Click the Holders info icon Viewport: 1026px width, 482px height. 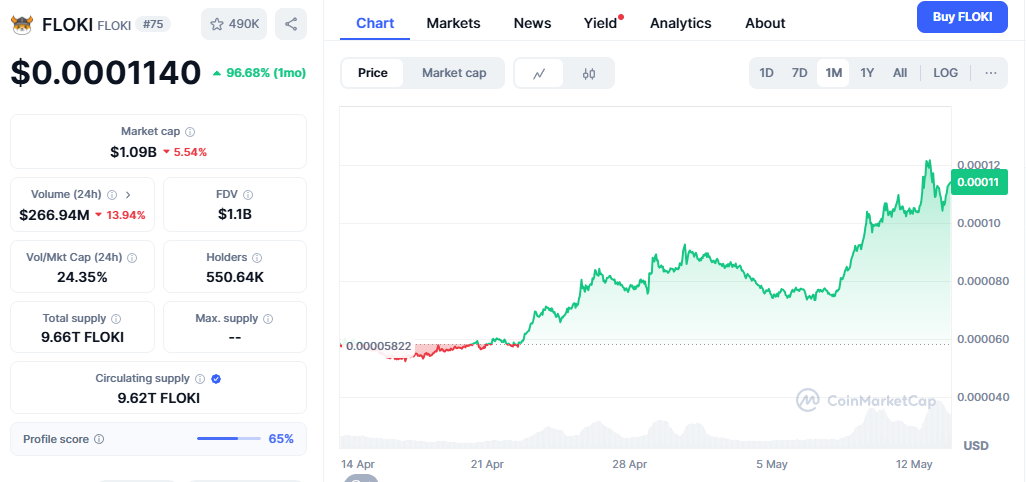click(257, 258)
